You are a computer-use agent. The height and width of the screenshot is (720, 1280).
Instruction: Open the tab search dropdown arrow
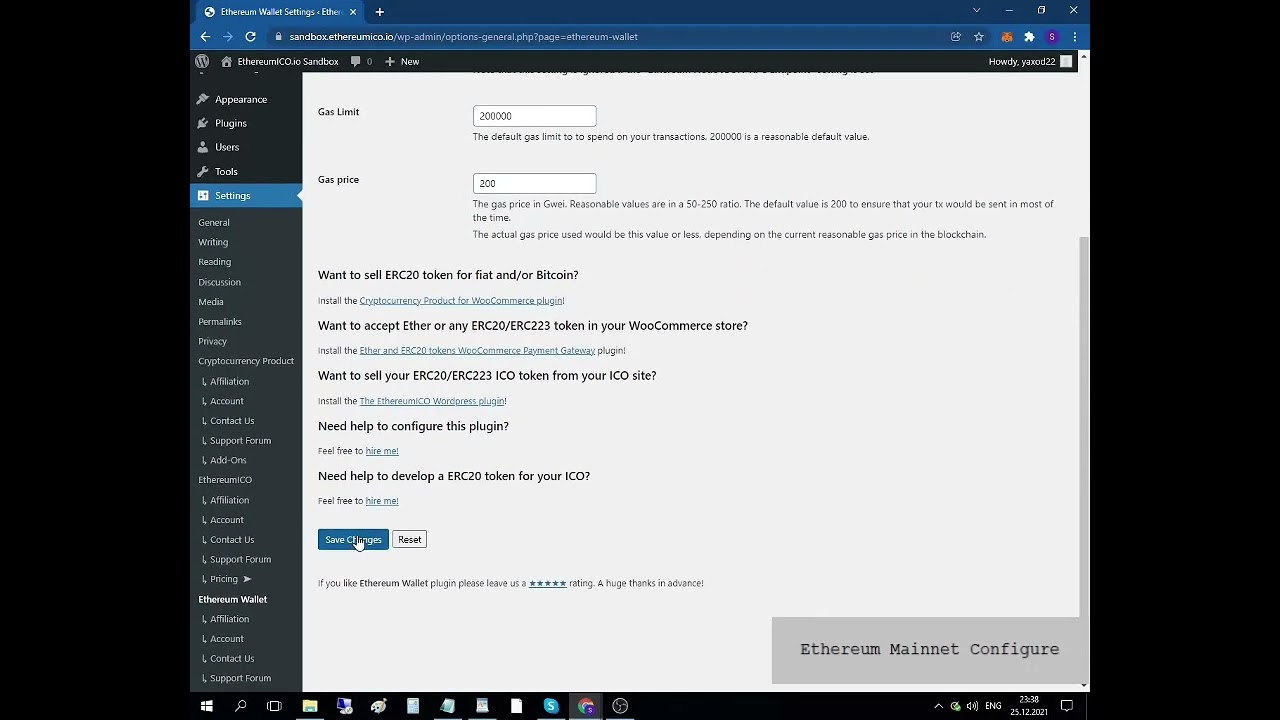point(976,10)
